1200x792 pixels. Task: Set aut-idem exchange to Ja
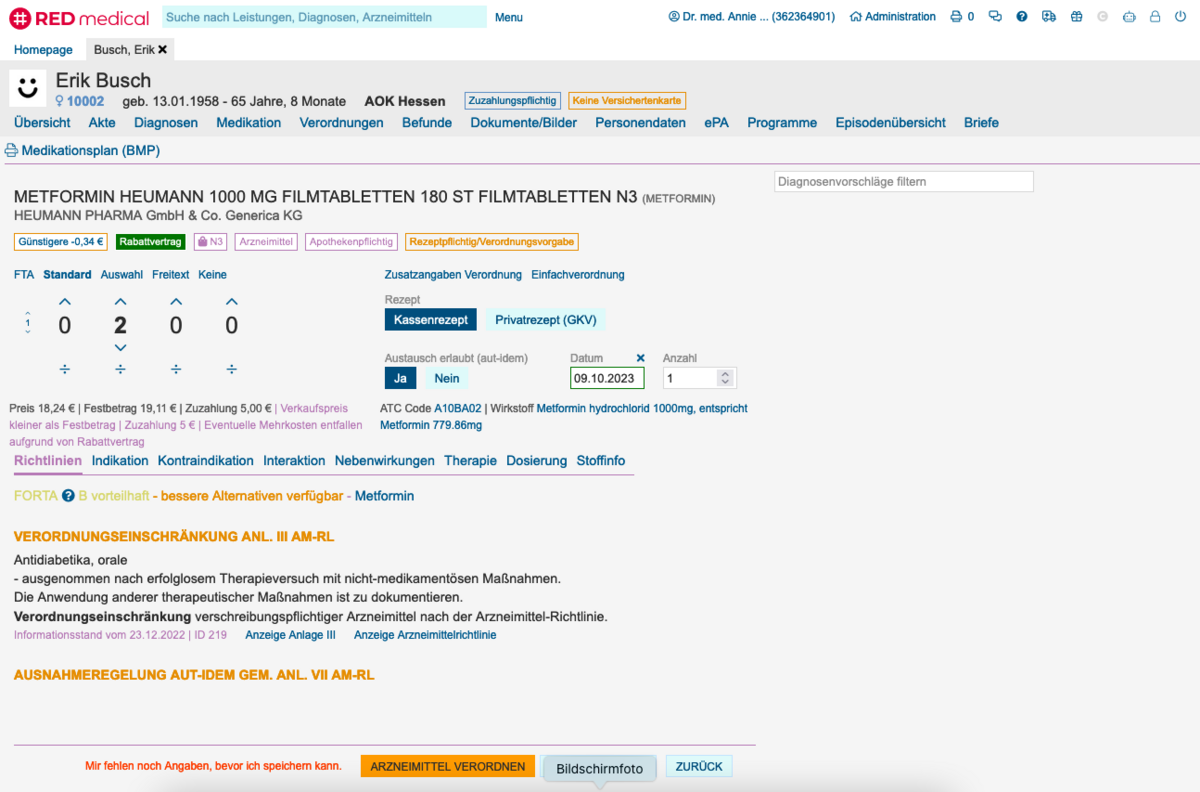400,378
